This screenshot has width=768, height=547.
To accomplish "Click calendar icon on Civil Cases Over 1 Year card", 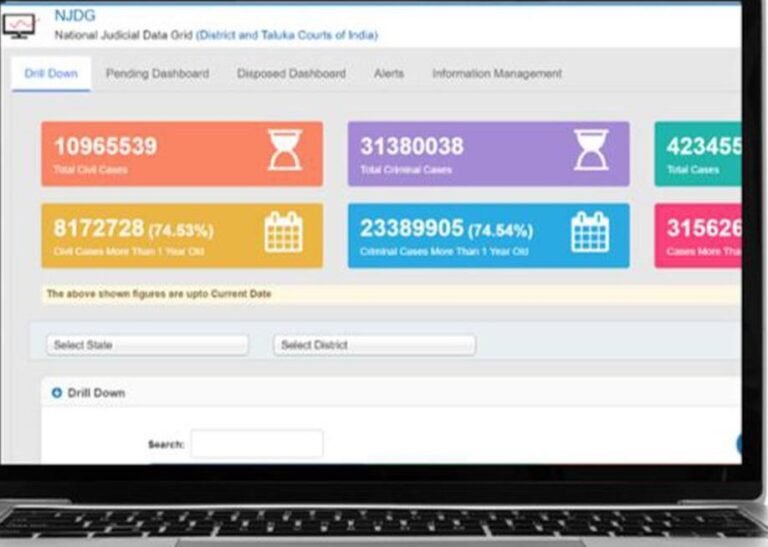I will click(284, 232).
